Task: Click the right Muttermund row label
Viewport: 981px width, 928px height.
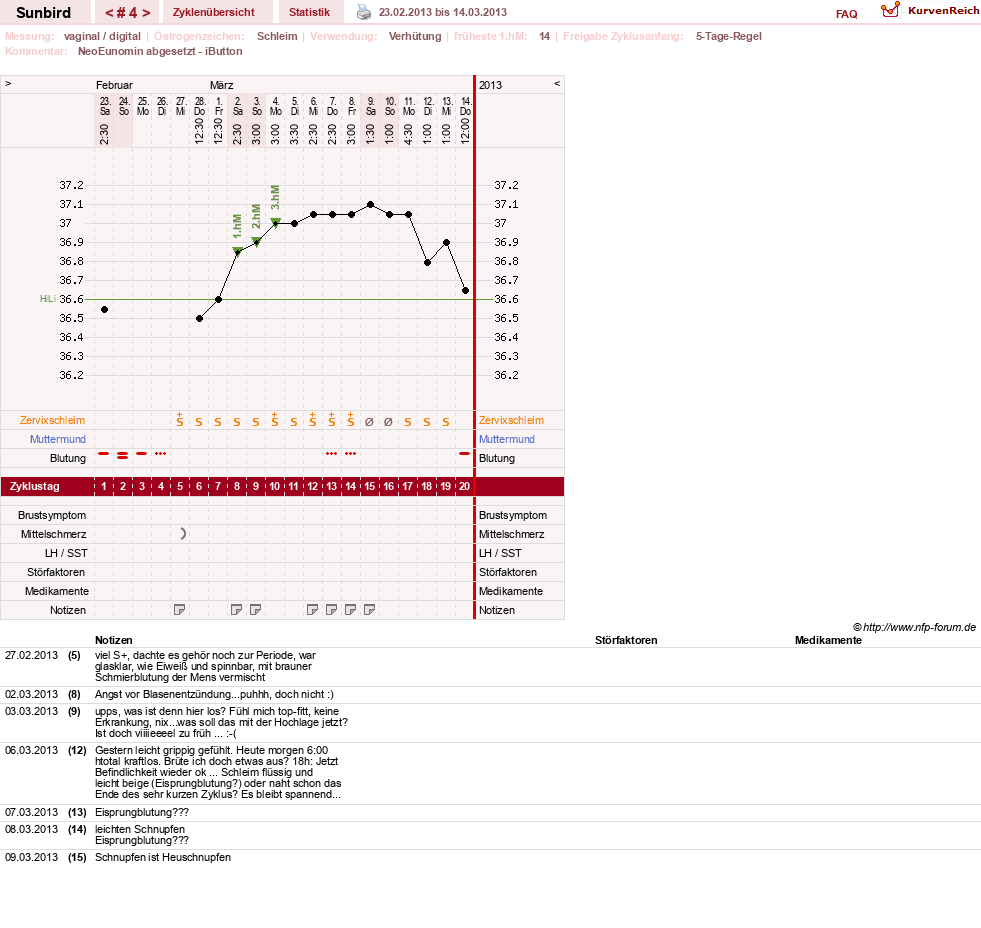Action: [507, 439]
